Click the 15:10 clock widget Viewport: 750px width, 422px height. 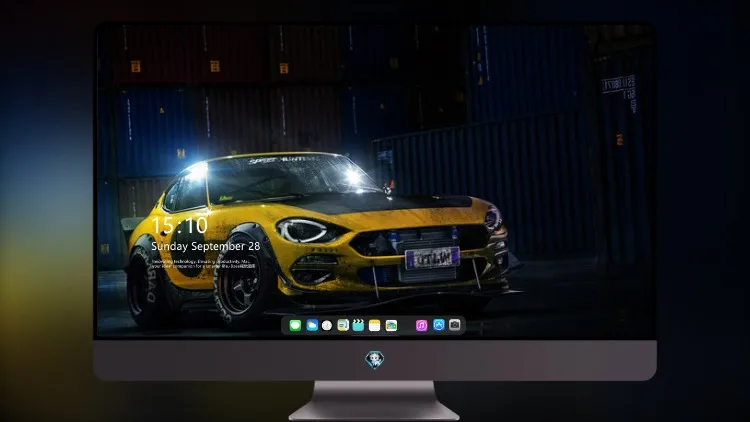pyautogui.click(x=180, y=225)
